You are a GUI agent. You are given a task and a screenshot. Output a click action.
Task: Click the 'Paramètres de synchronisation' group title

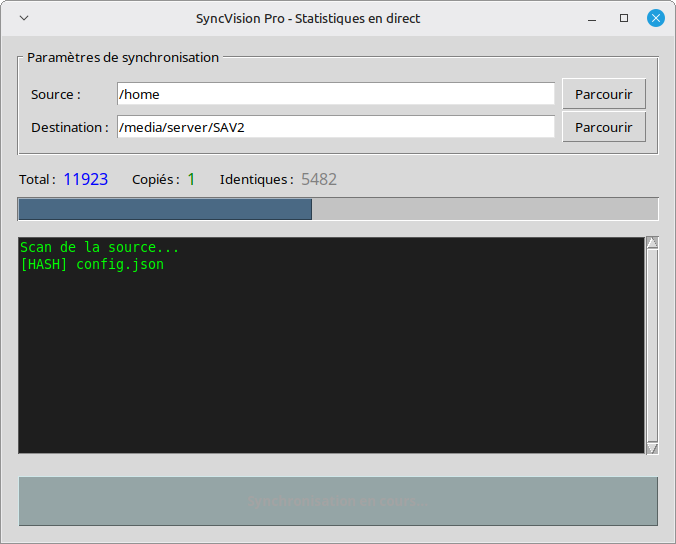[123, 58]
